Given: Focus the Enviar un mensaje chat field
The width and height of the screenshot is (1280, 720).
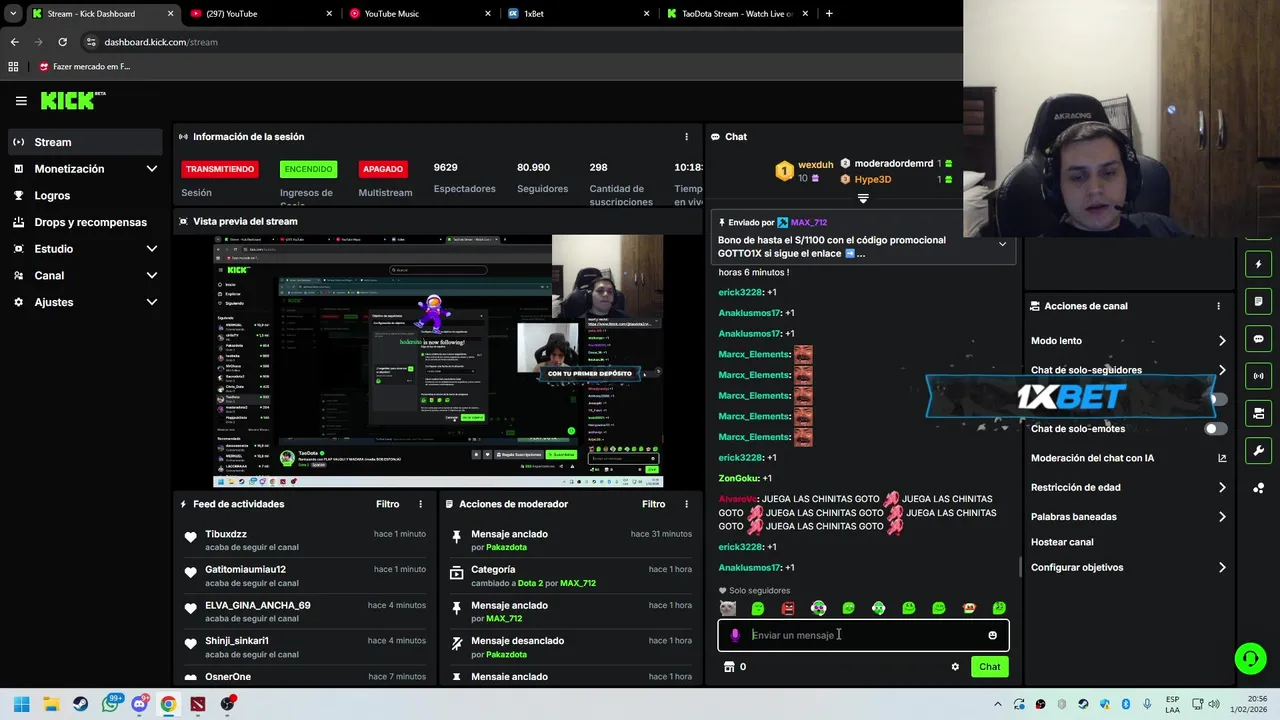Looking at the screenshot, I should tap(862, 635).
